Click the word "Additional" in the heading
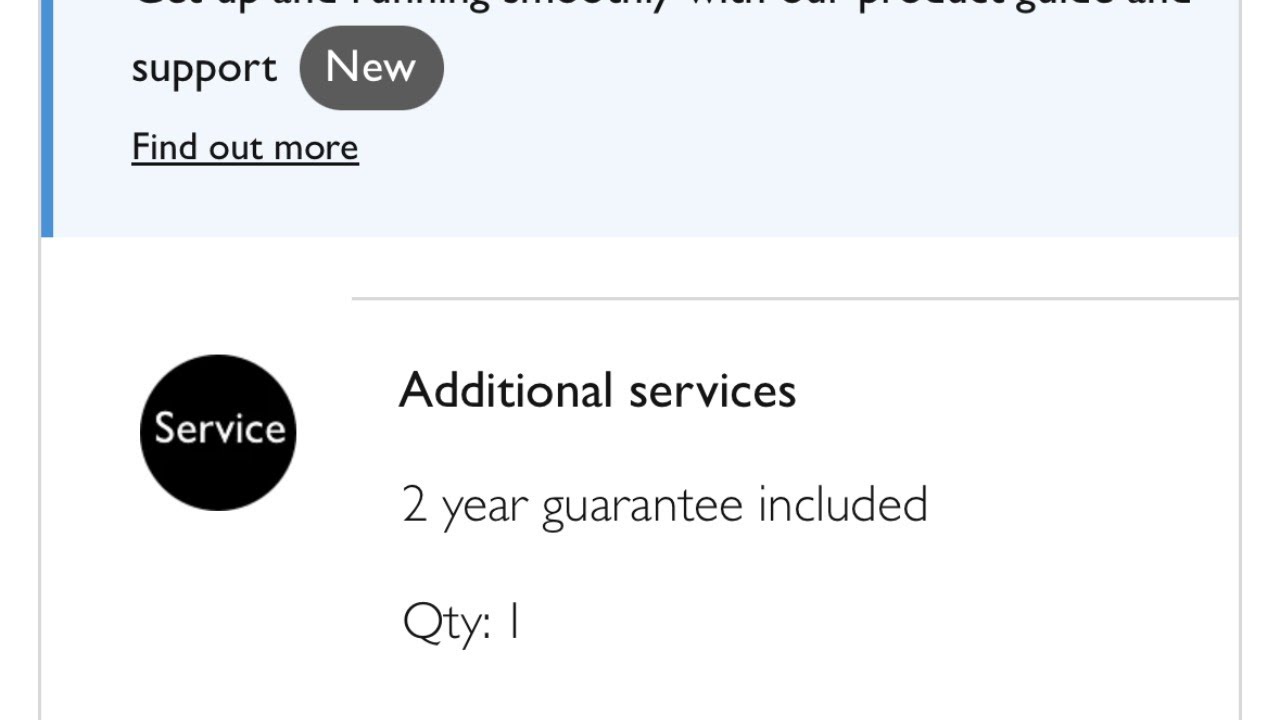1280x720 pixels. click(505, 390)
